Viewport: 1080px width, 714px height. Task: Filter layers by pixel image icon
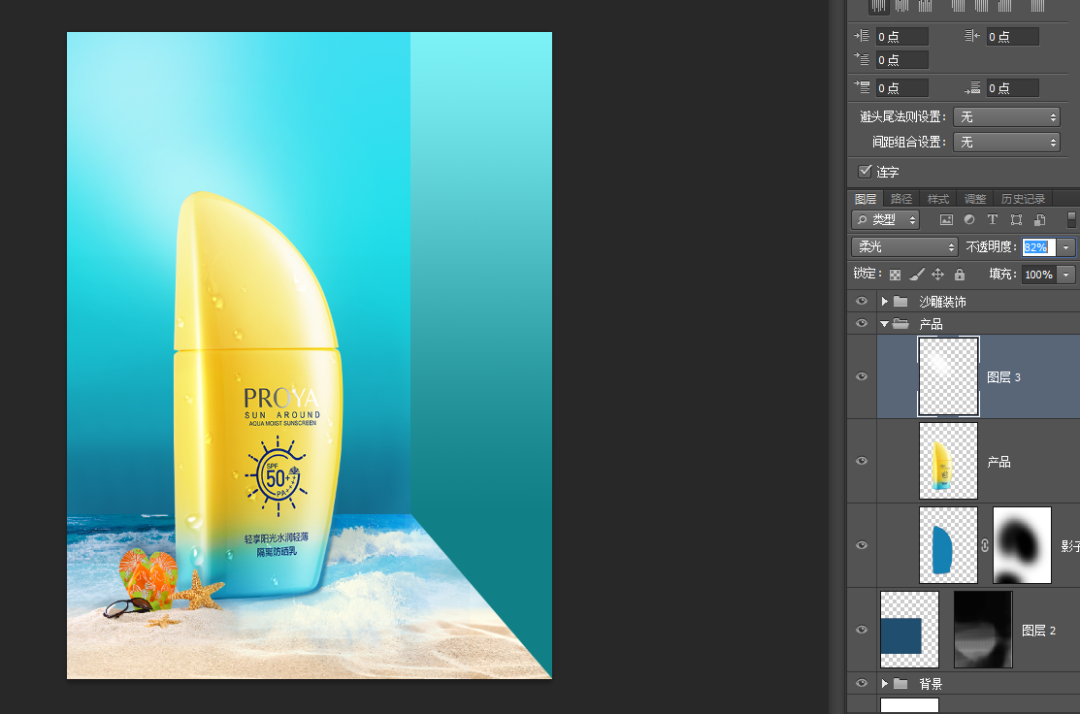(946, 220)
